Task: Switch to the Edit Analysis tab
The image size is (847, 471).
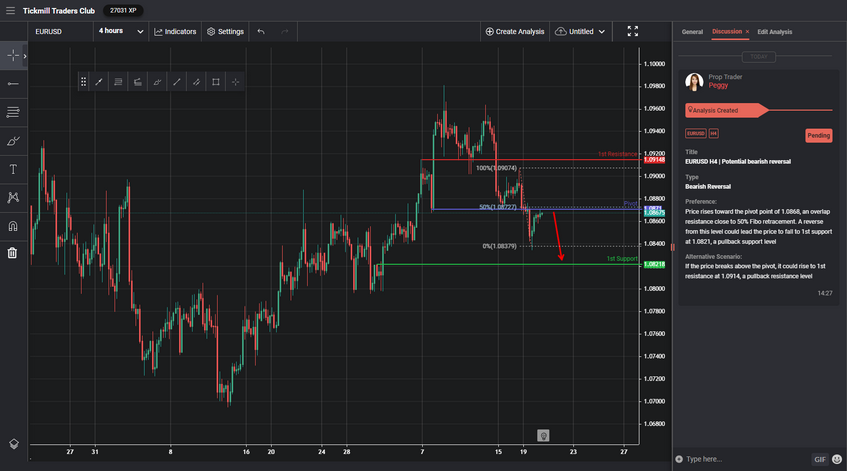Action: [x=775, y=32]
